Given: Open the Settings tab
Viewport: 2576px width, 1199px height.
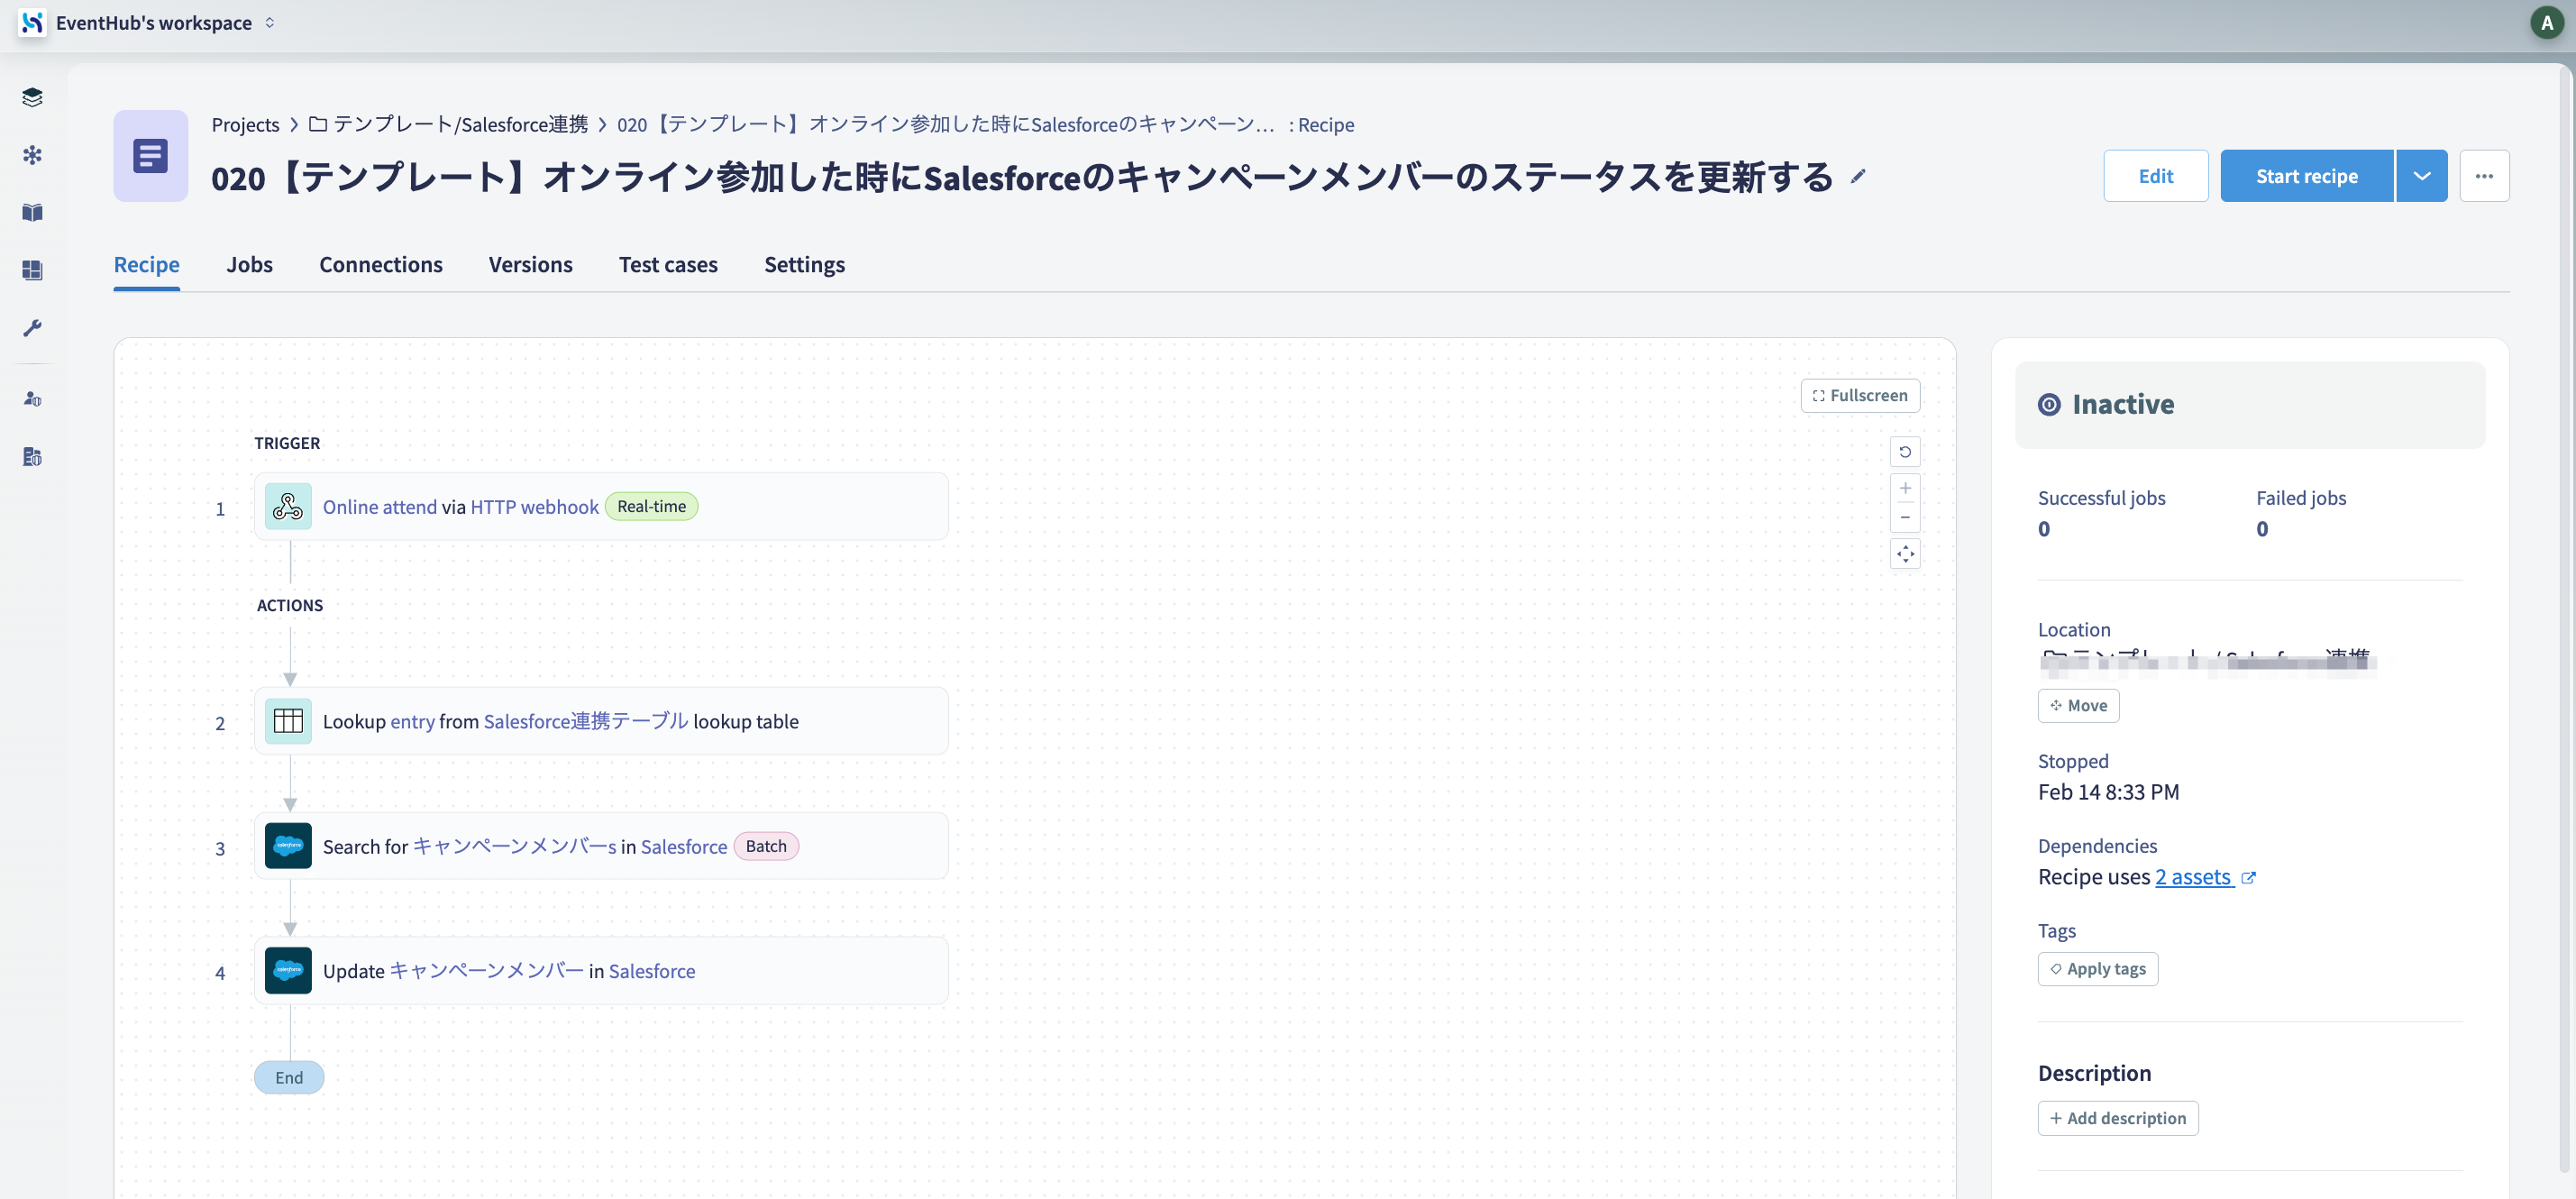Looking at the screenshot, I should pyautogui.click(x=804, y=264).
